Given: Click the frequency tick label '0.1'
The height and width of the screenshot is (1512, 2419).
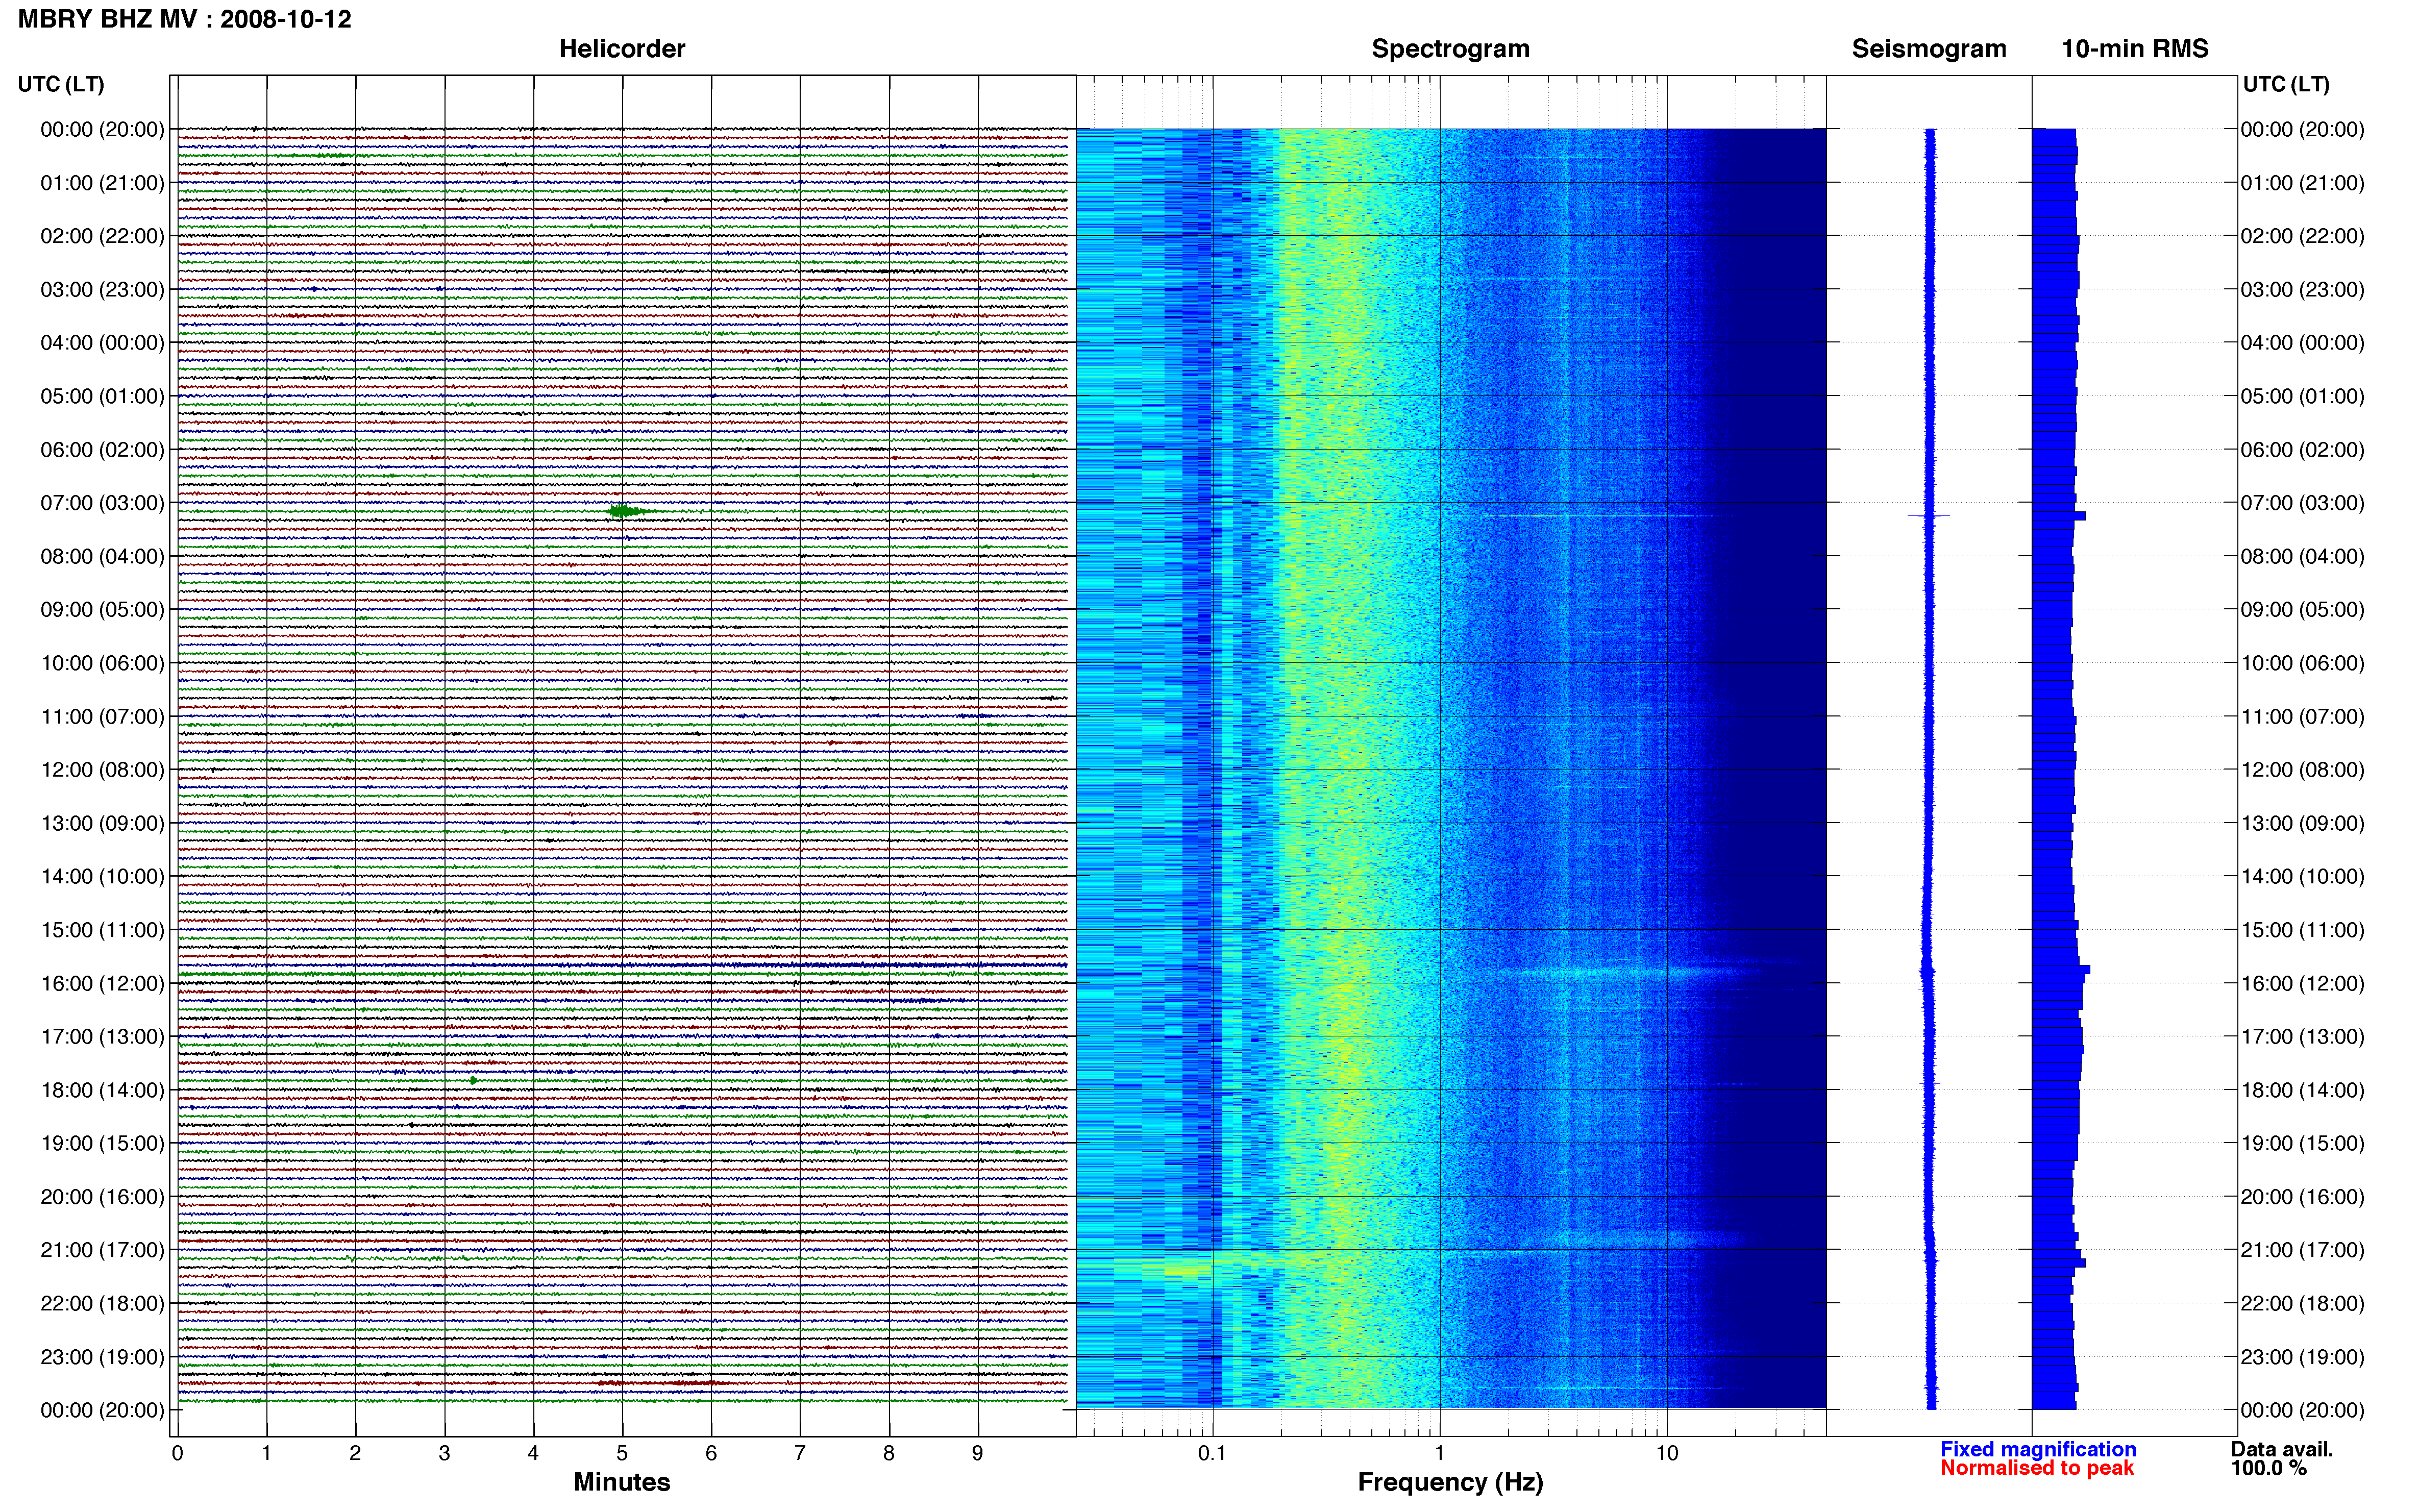Looking at the screenshot, I should tap(1212, 1453).
